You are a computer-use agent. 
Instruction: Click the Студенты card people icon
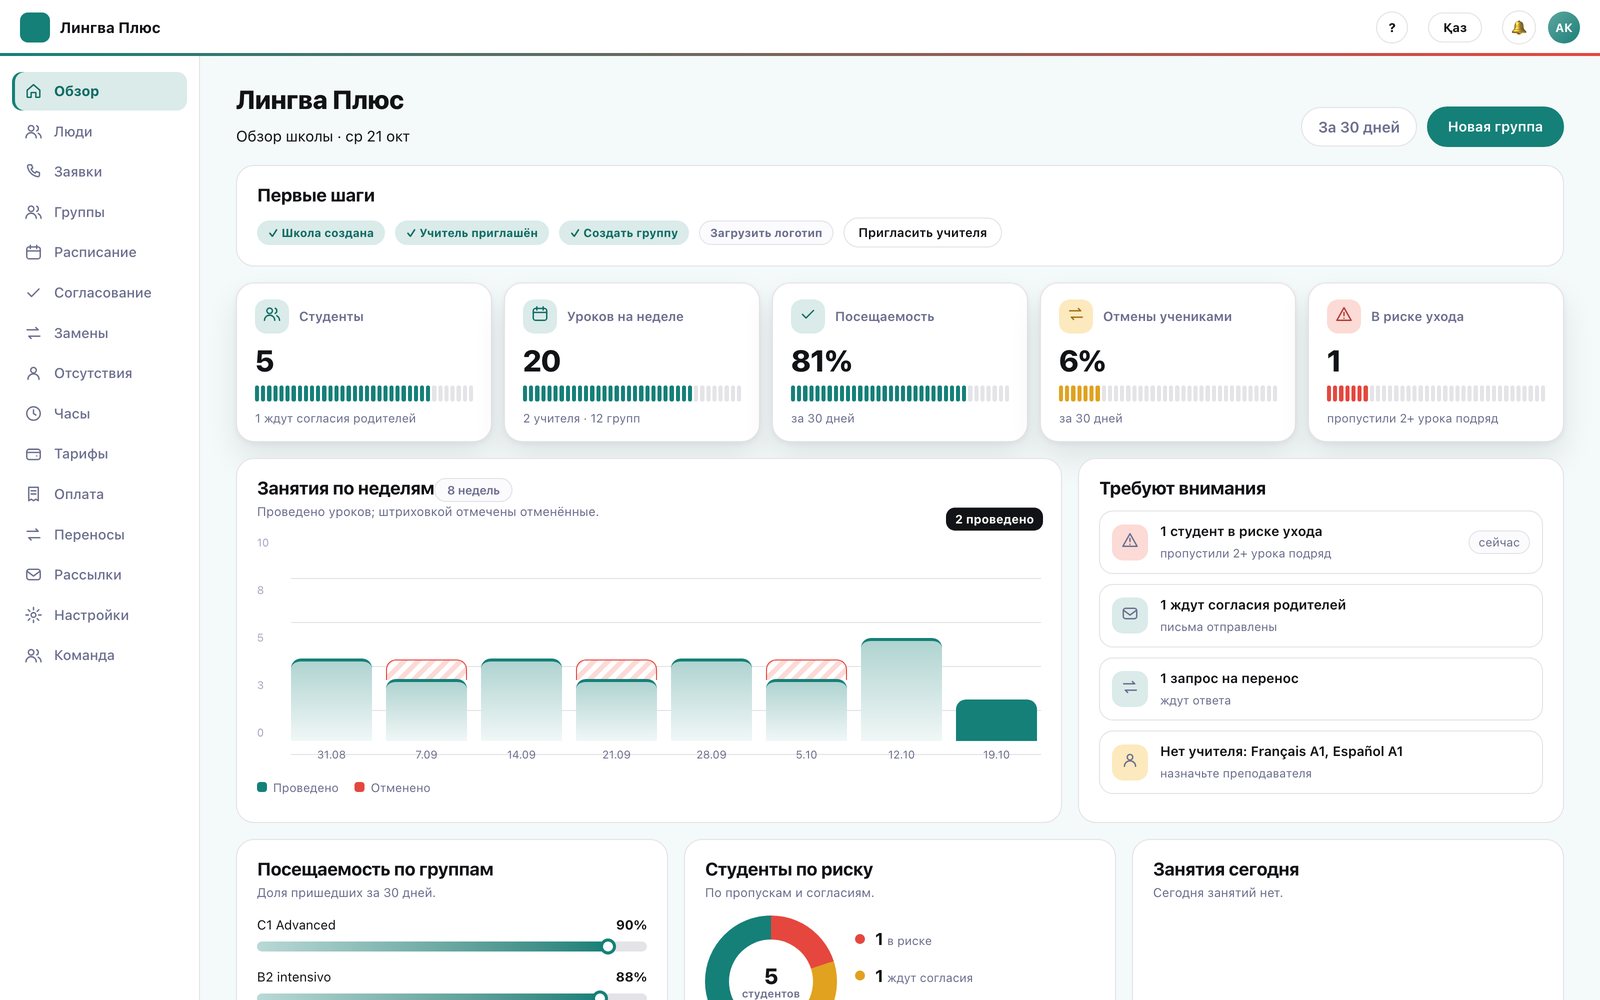272,316
